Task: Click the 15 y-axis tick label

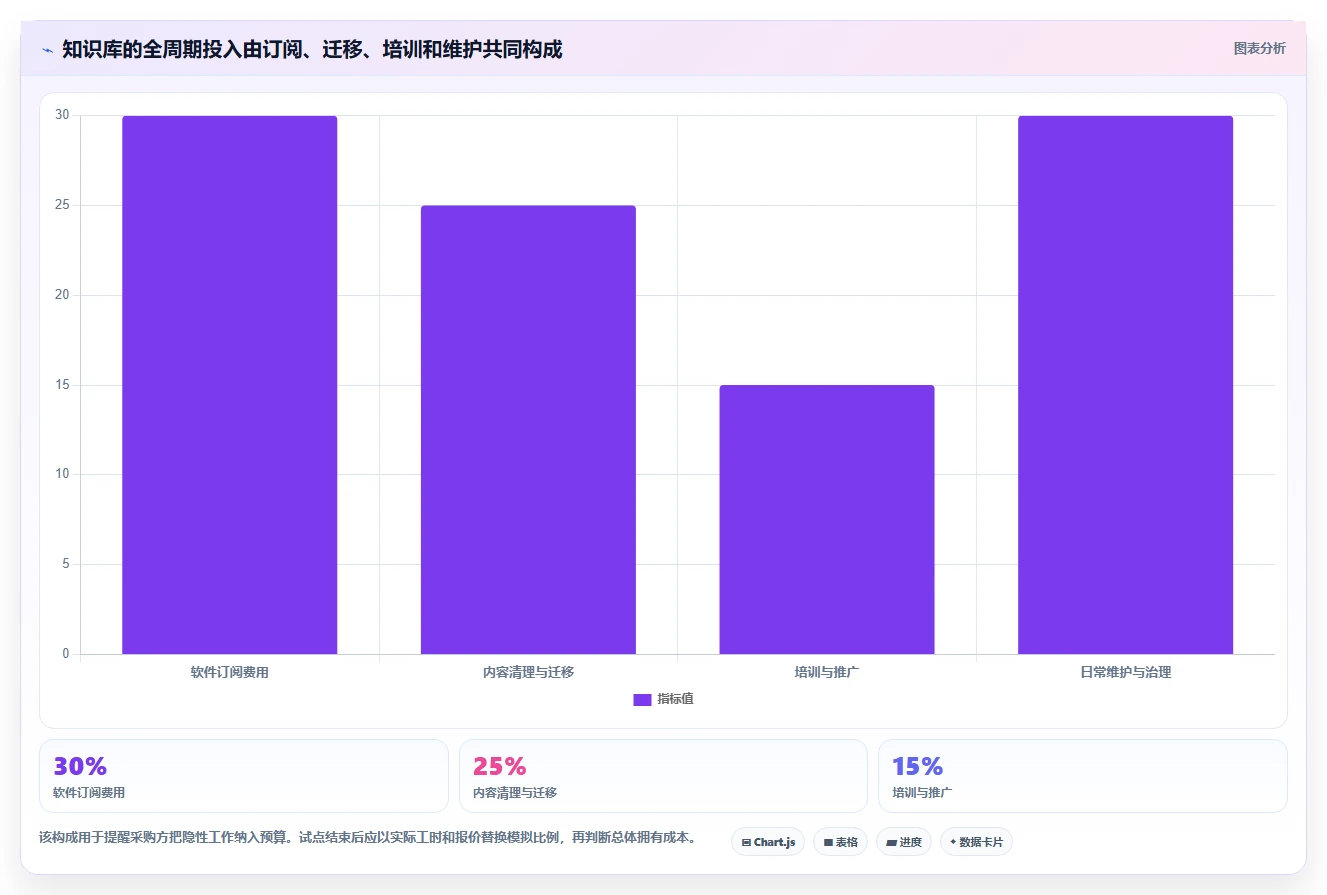Action: (62, 385)
